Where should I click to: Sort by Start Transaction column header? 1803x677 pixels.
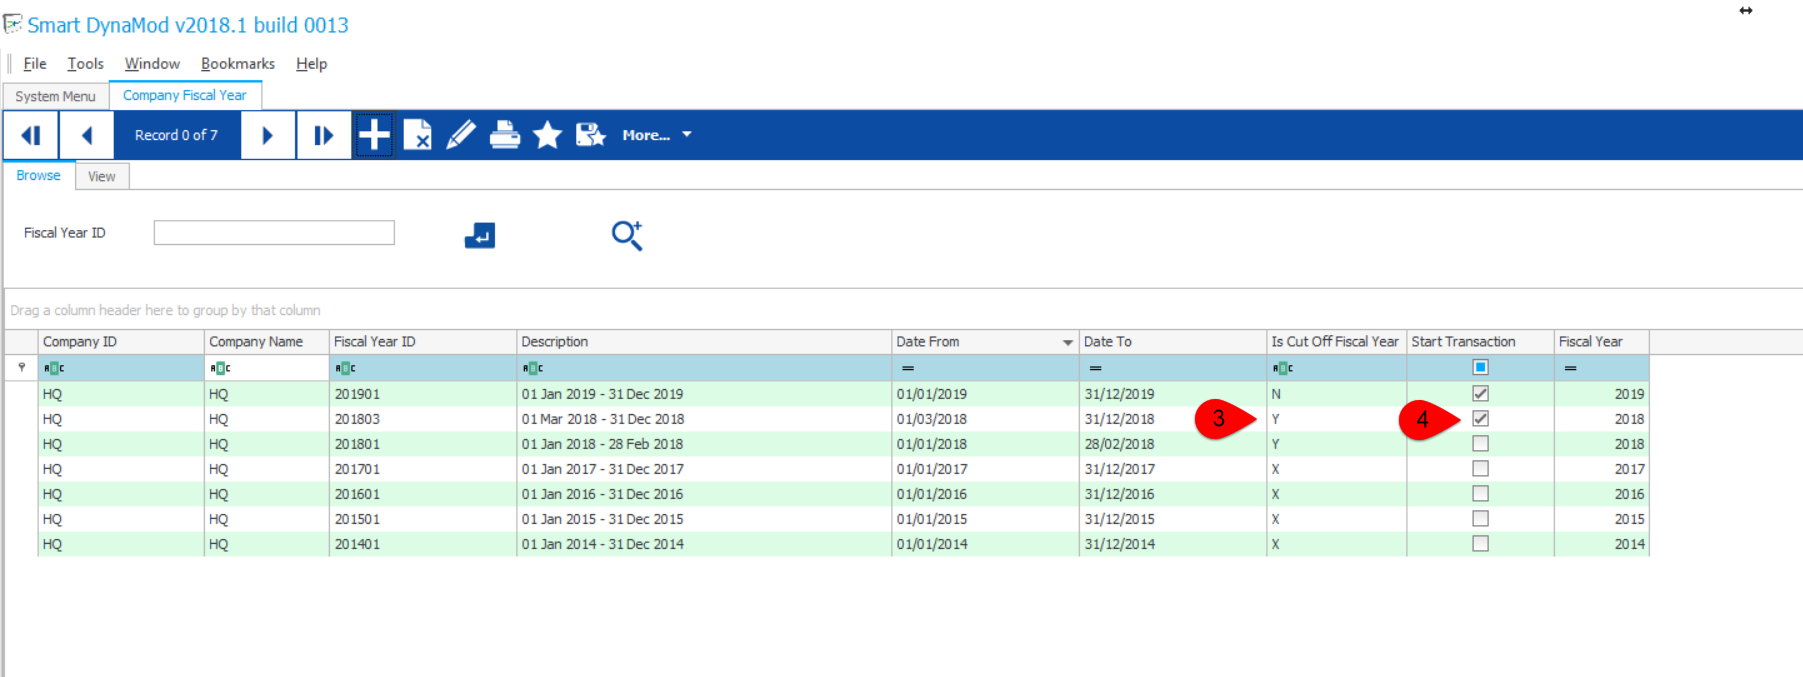(1480, 342)
